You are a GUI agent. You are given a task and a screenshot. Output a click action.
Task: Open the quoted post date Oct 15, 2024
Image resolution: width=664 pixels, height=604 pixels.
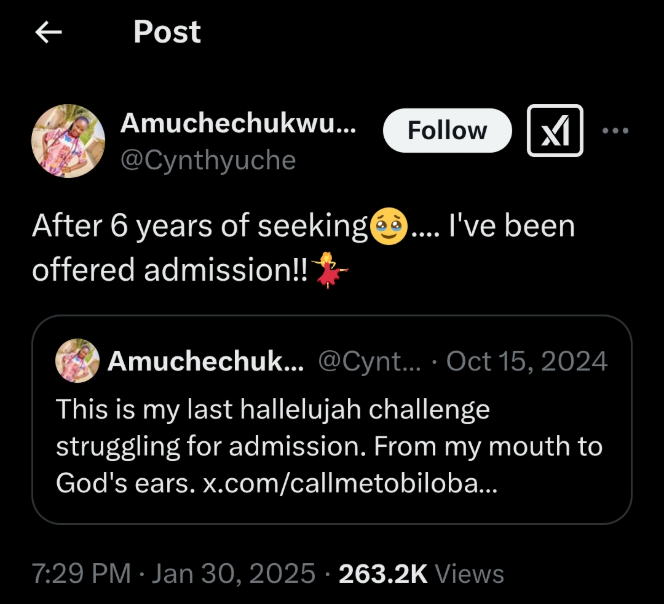pyautogui.click(x=527, y=361)
